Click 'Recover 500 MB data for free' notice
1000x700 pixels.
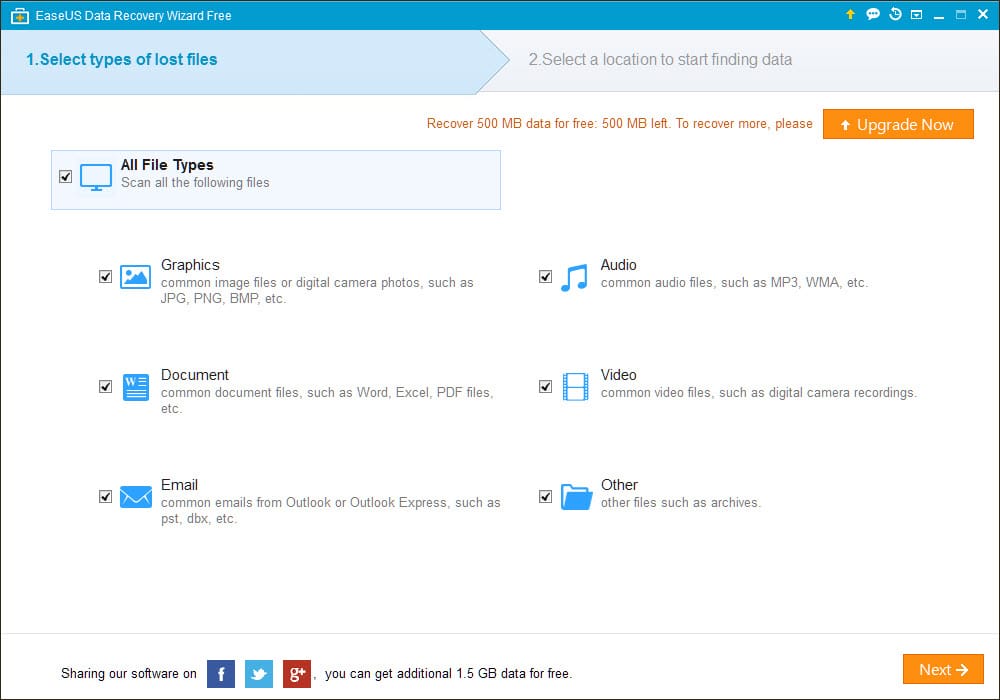(619, 124)
